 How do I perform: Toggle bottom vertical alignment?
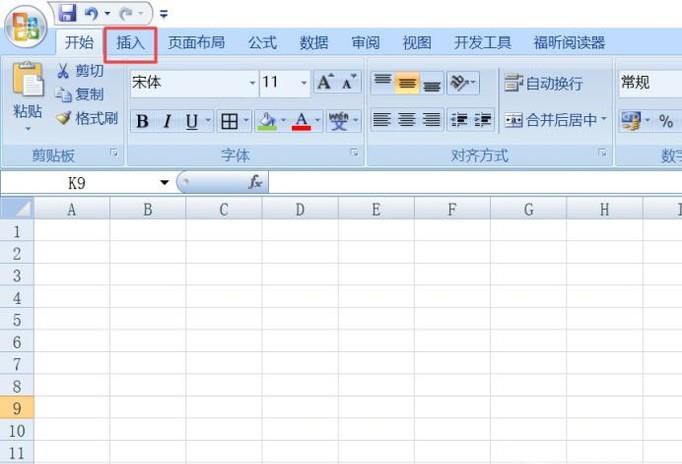tap(431, 82)
